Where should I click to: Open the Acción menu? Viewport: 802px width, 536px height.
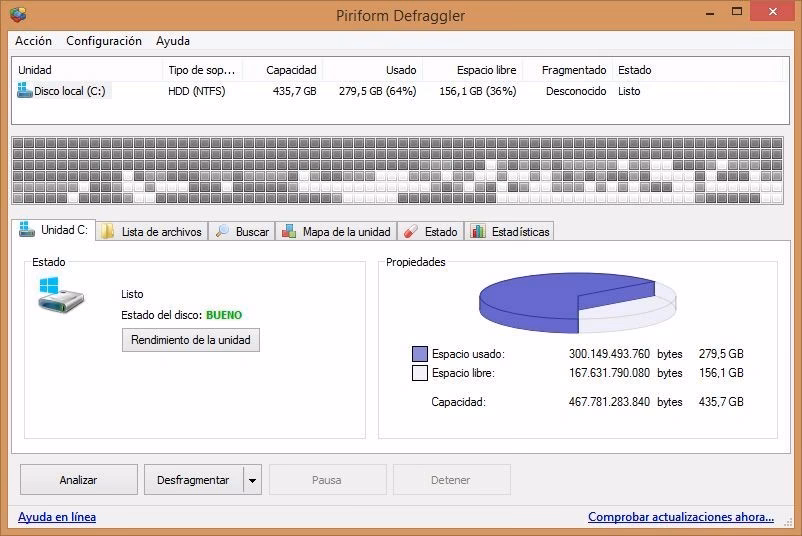33,41
